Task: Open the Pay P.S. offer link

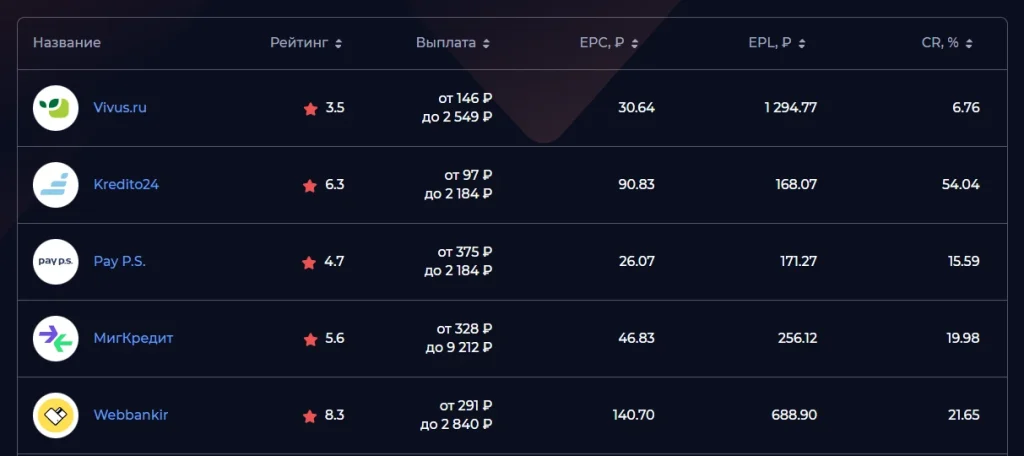Action: point(120,262)
